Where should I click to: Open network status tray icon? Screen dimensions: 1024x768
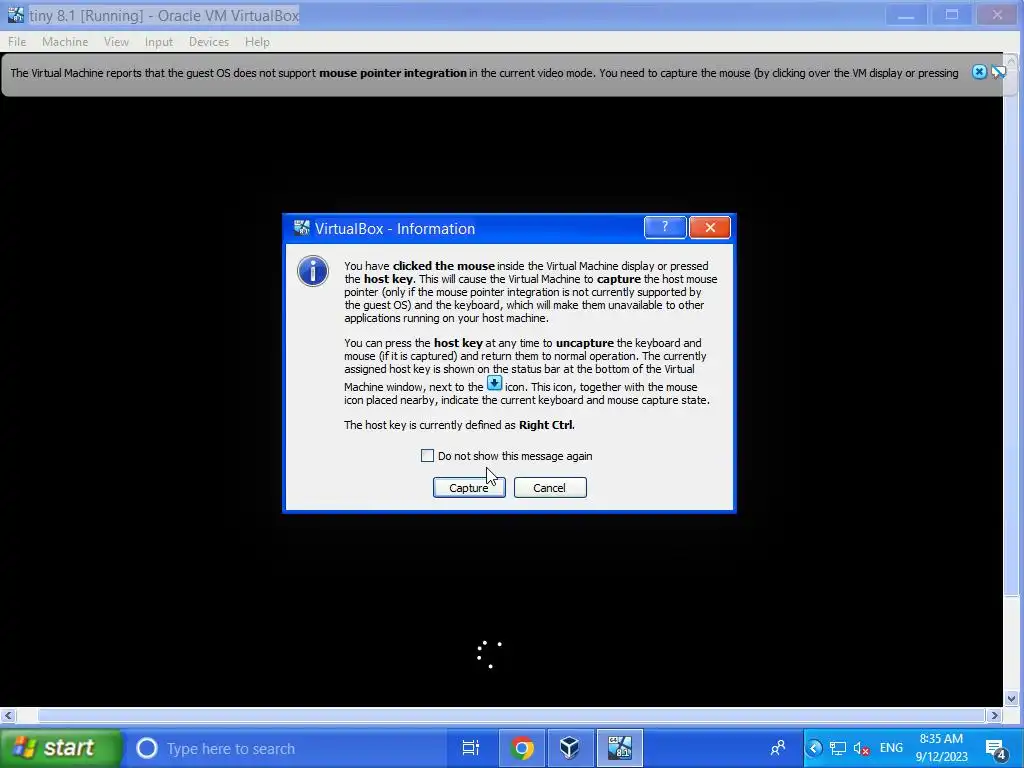click(837, 748)
